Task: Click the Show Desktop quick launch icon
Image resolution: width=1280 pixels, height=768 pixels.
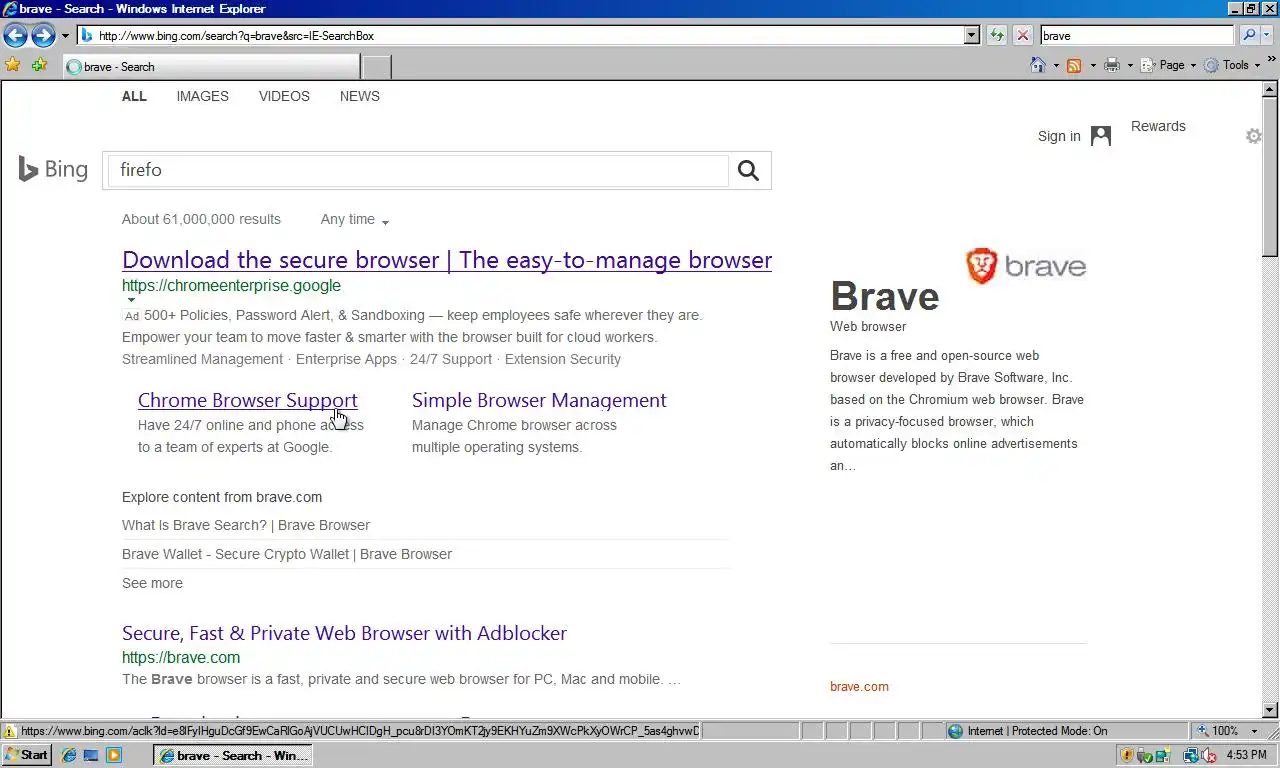Action: pos(91,755)
